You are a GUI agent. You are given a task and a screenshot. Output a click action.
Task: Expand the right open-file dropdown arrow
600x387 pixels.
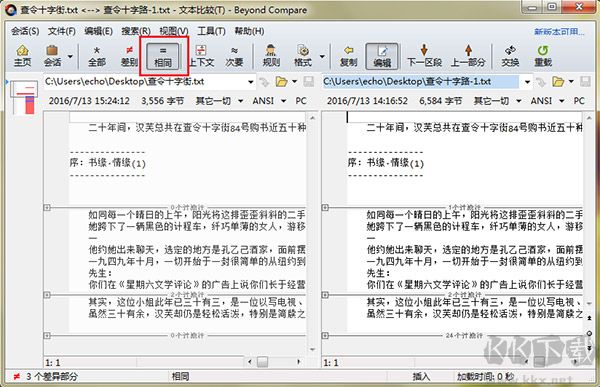coord(571,82)
